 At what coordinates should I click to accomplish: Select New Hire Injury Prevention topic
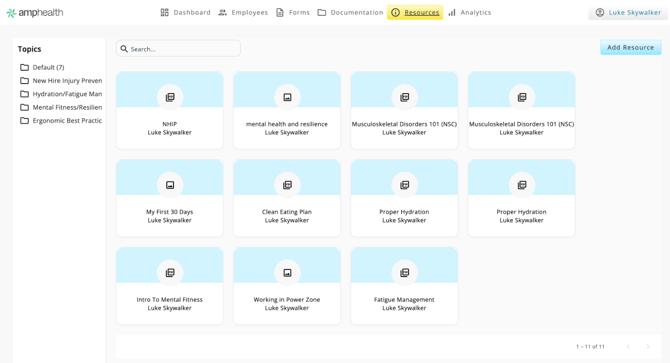[61, 81]
